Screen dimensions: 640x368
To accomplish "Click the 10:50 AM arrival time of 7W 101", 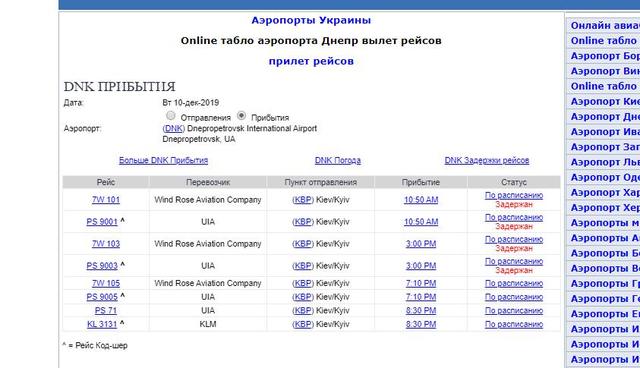I will (421, 200).
